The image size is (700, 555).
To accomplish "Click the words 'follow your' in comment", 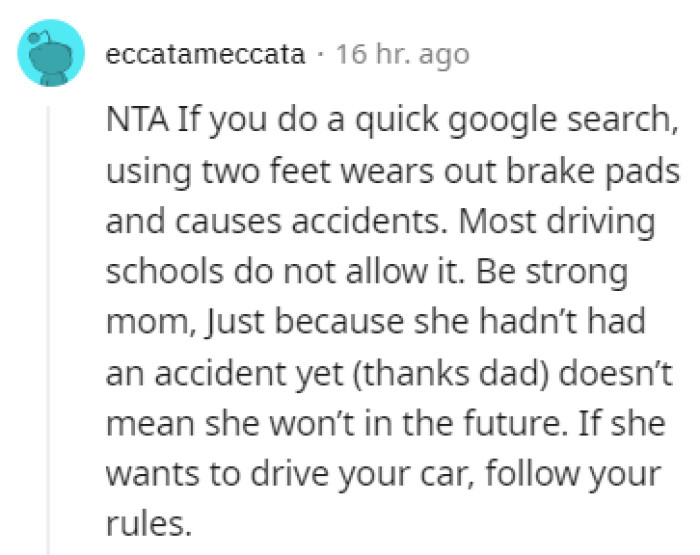I will click(573, 474).
